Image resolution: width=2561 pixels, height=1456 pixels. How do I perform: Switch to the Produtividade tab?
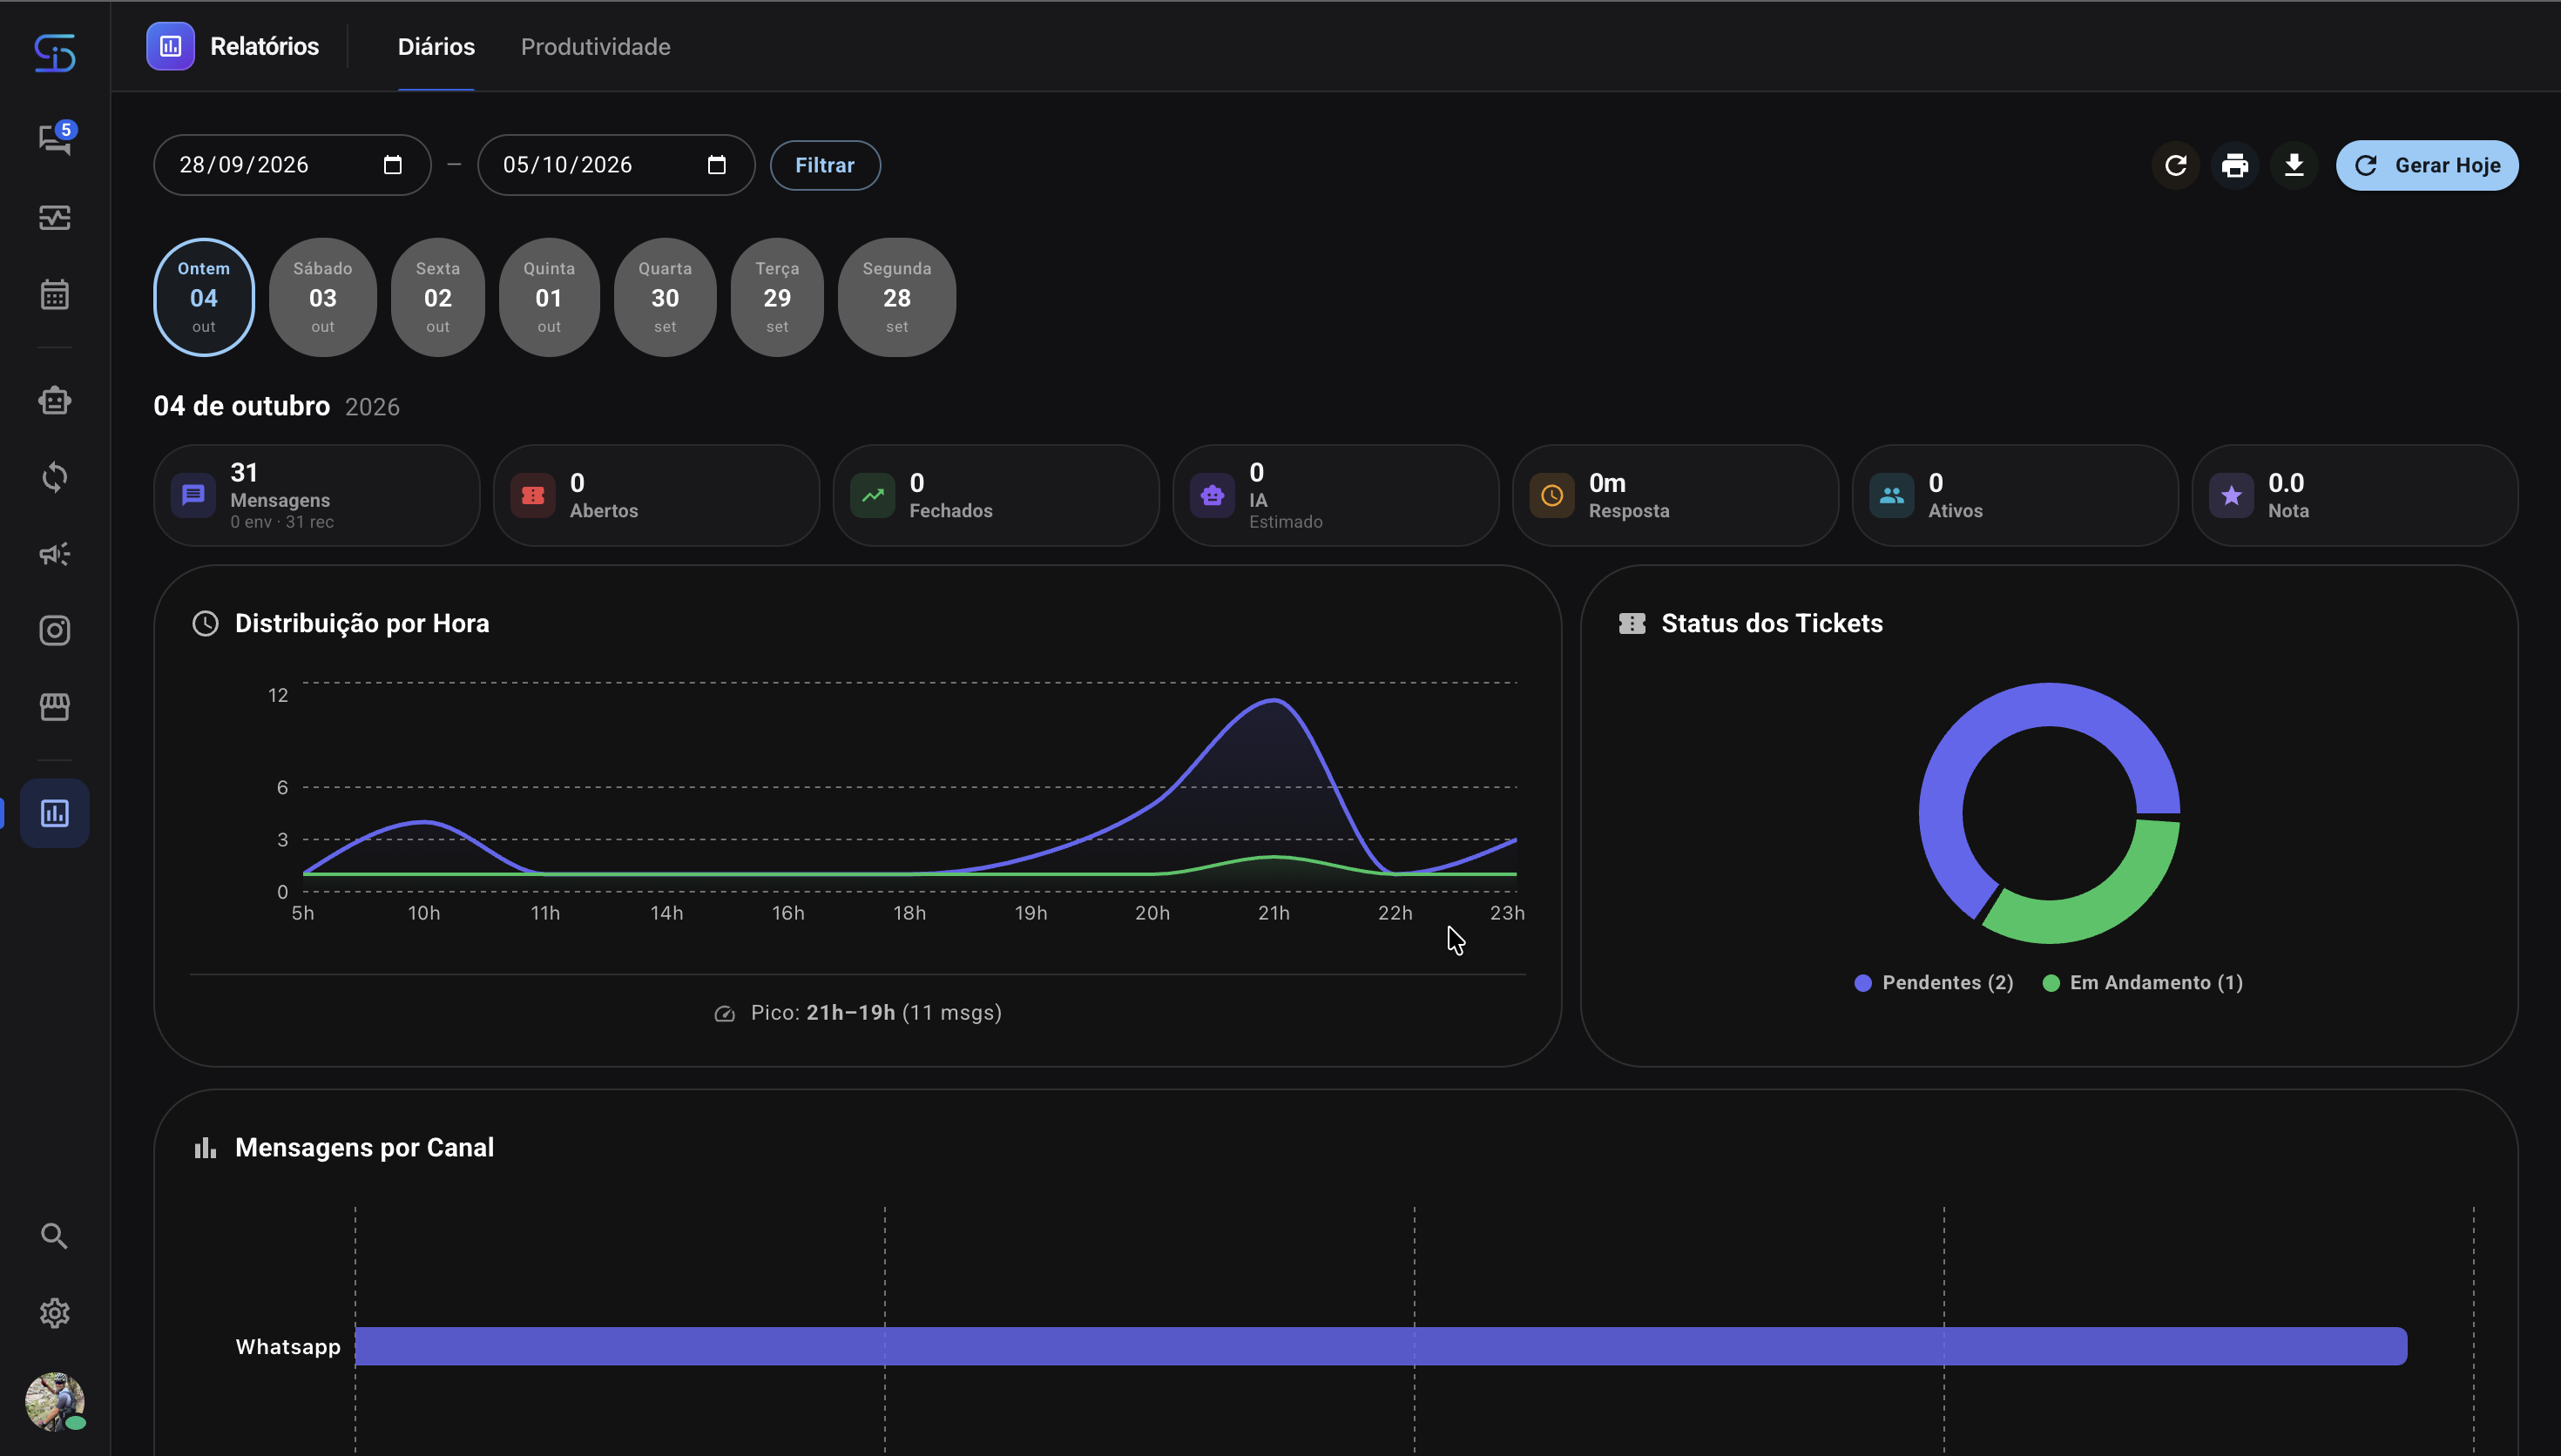click(595, 47)
